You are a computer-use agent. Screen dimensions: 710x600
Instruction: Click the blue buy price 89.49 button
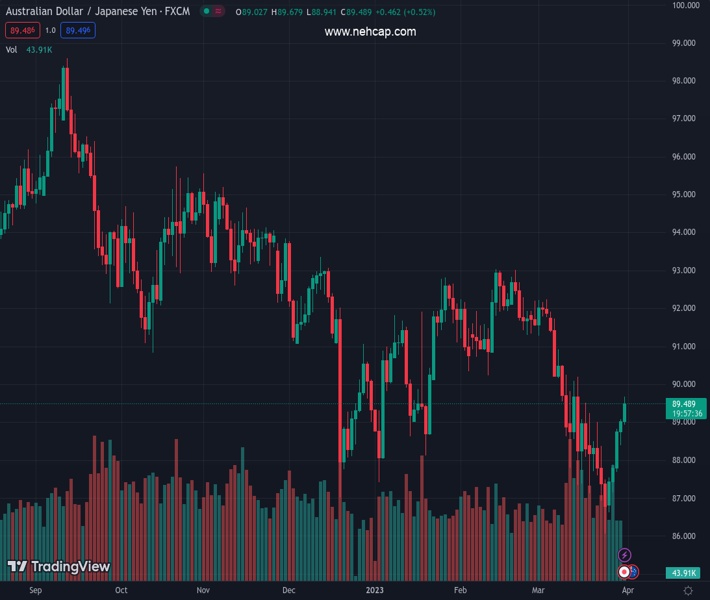pos(78,31)
